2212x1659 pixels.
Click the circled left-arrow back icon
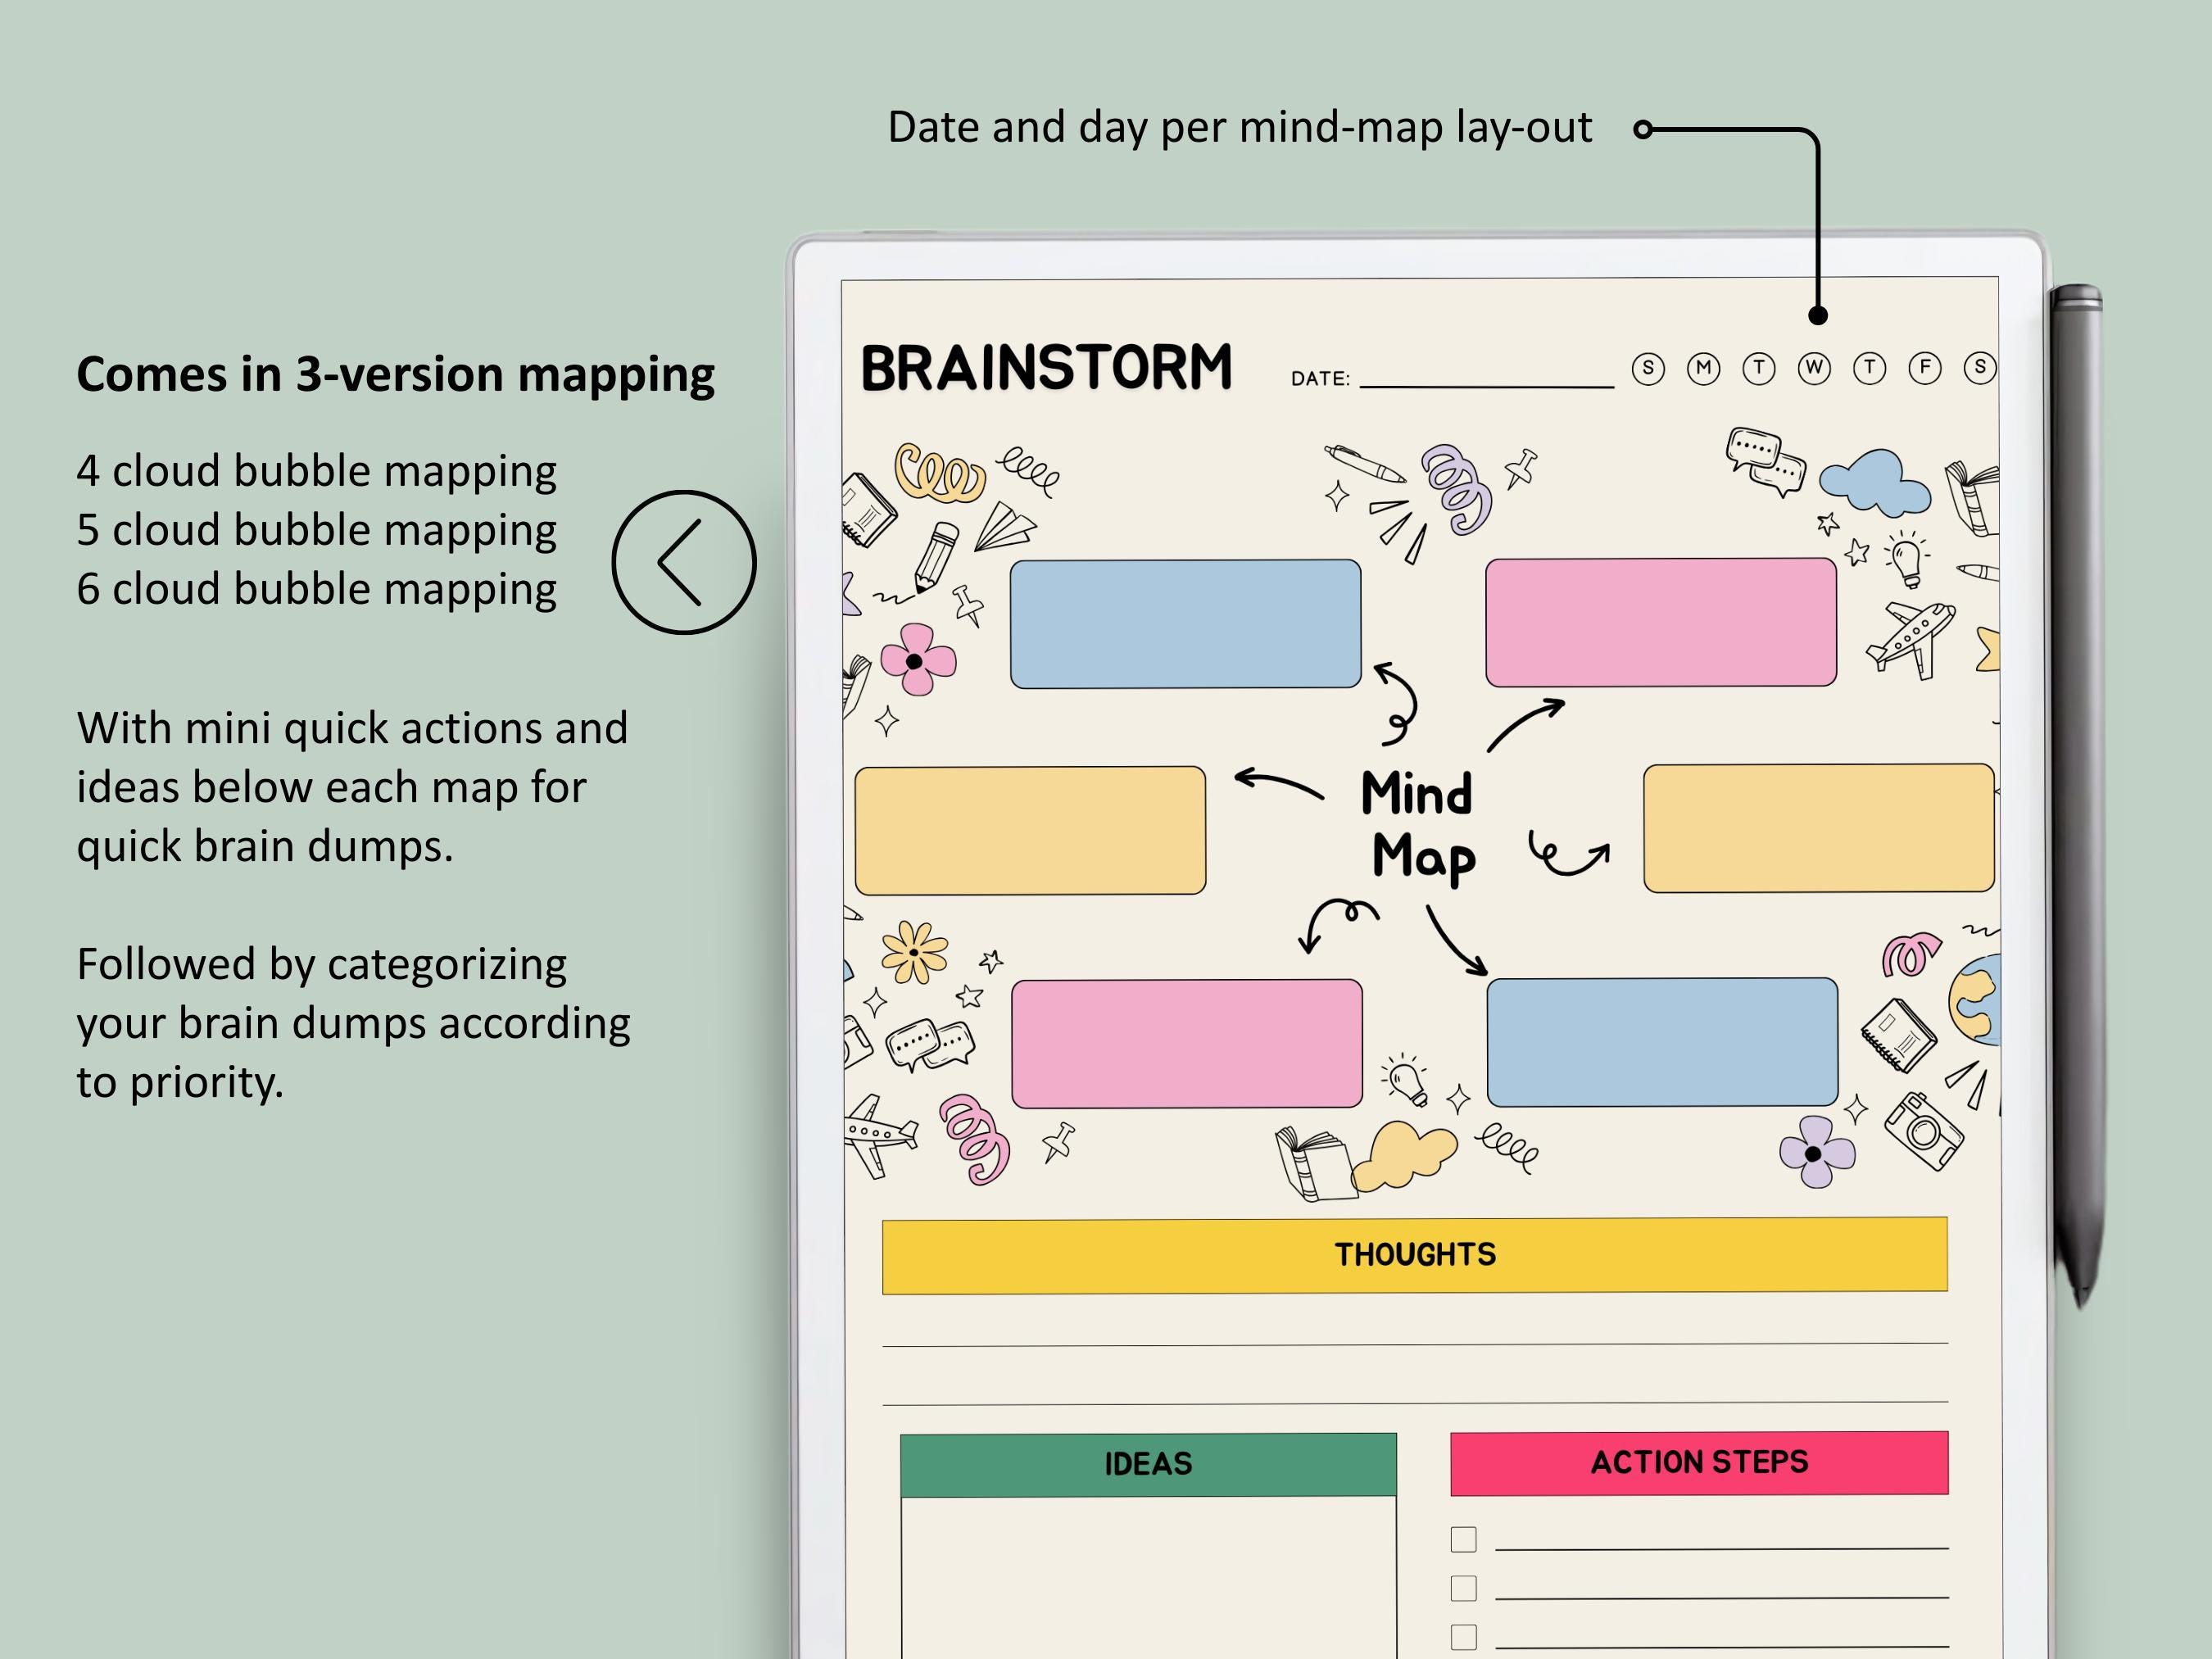684,562
